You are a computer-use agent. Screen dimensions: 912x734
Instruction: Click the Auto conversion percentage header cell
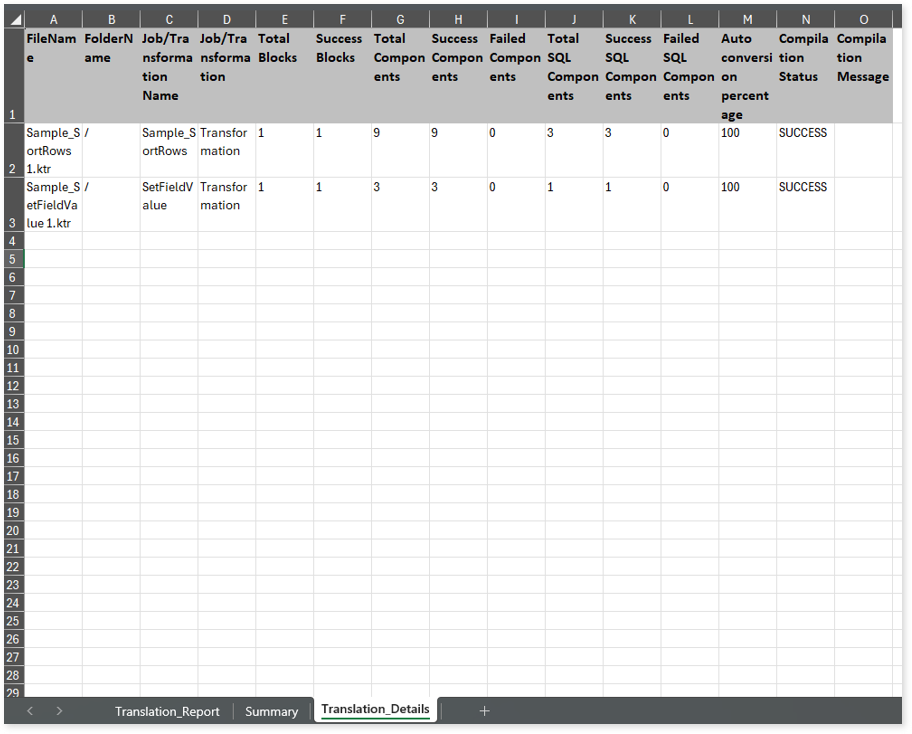[747, 76]
